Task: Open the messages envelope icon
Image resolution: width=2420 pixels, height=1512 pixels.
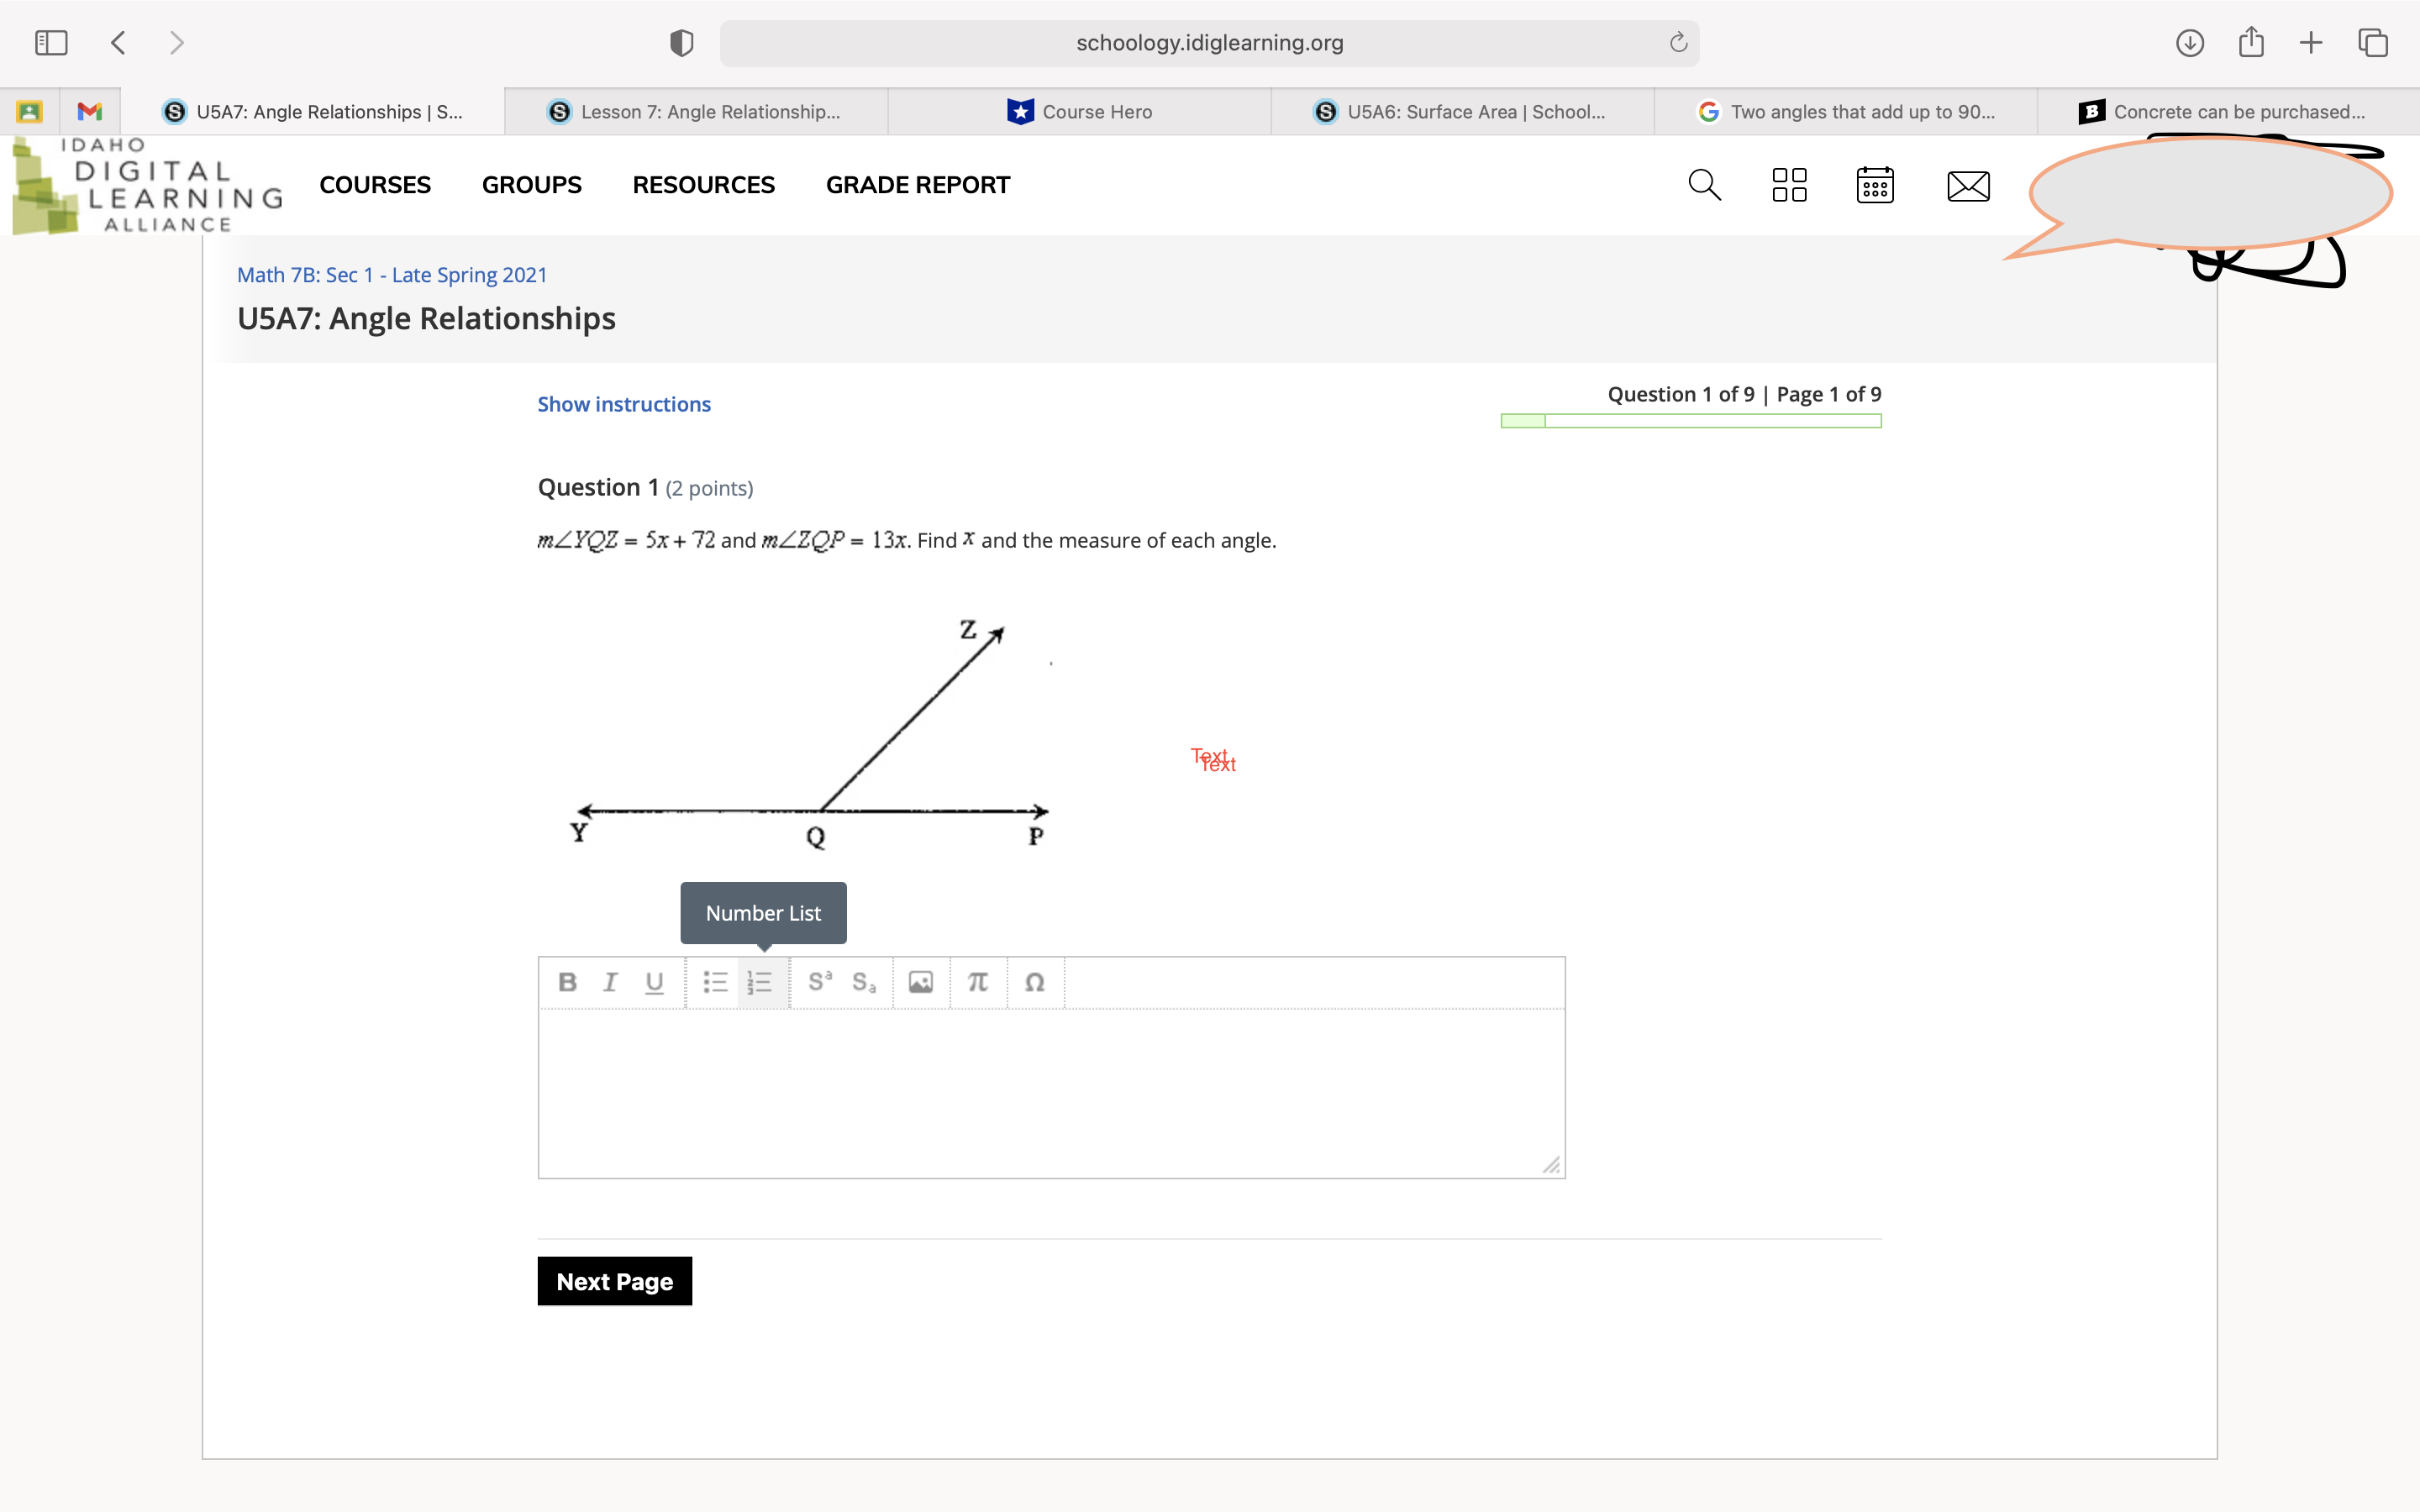Action: click(x=1965, y=185)
